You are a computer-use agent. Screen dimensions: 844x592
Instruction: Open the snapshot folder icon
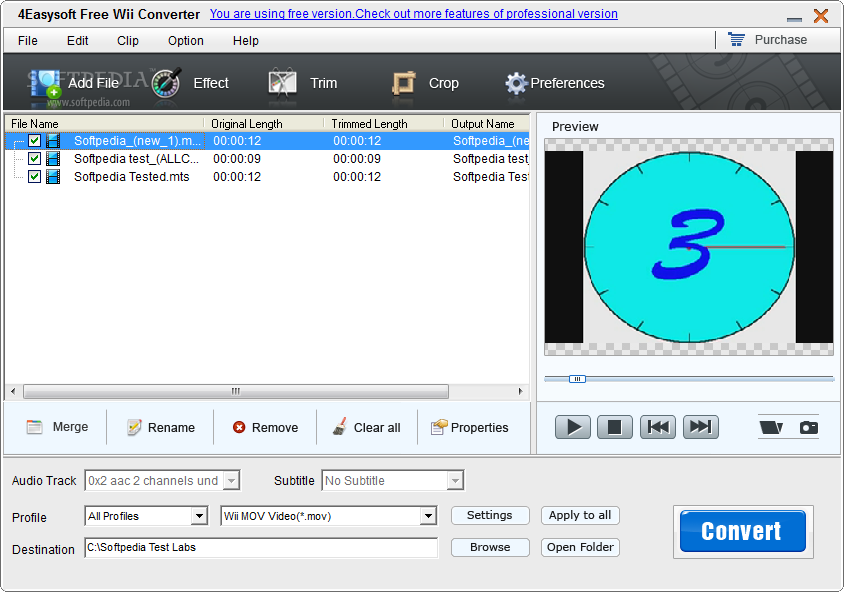[x=771, y=427]
